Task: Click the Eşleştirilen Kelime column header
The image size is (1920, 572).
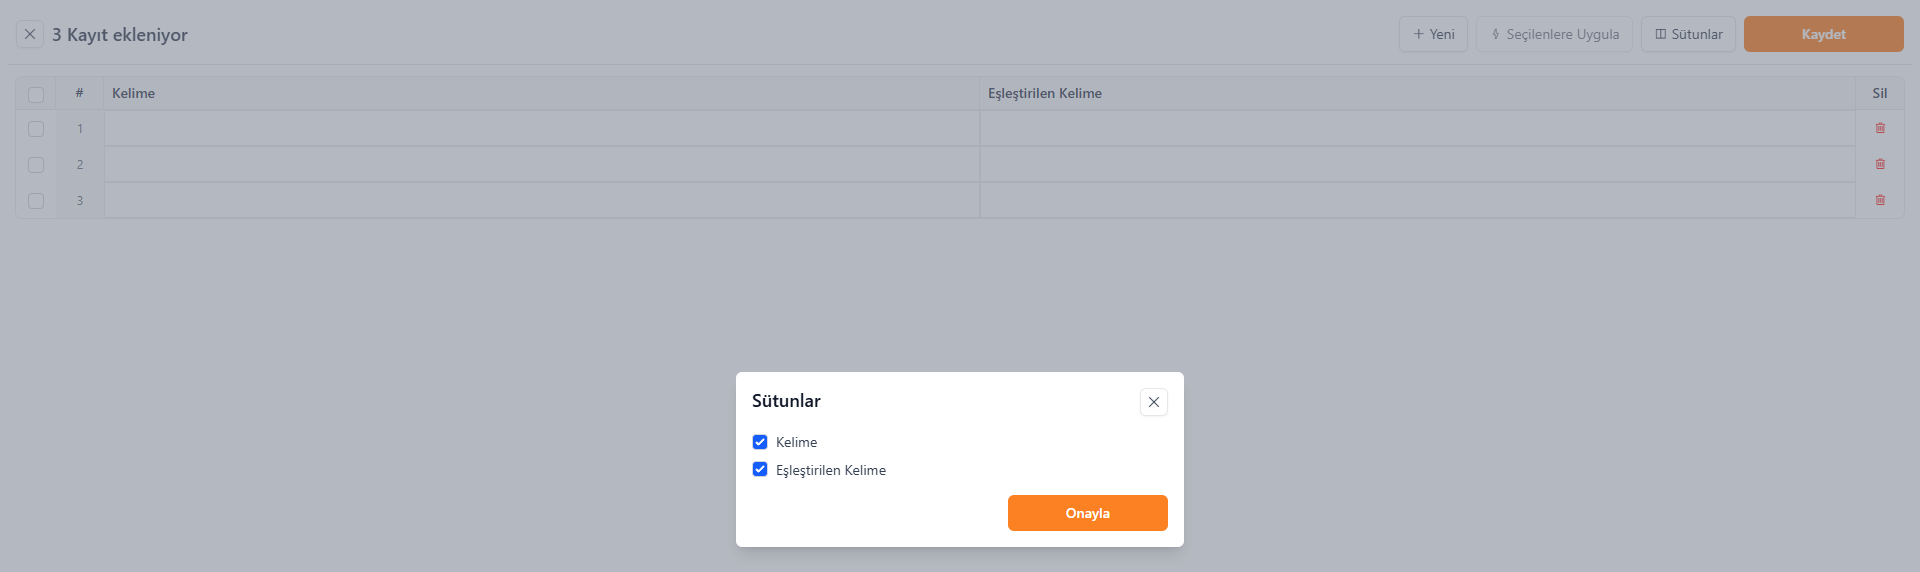Action: [x=1045, y=93]
